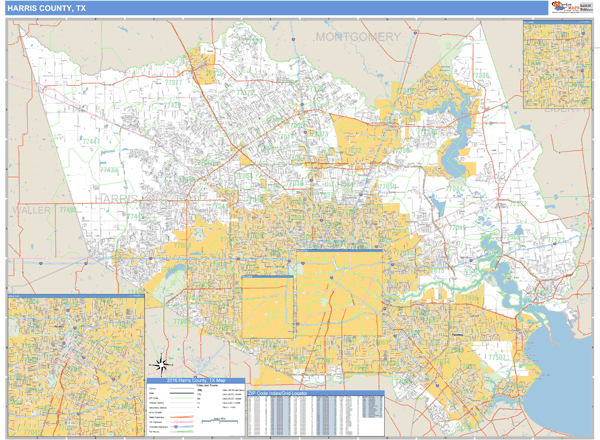Open the downtown Houston inset map
This screenshot has width=600, height=440.
click(x=76, y=365)
